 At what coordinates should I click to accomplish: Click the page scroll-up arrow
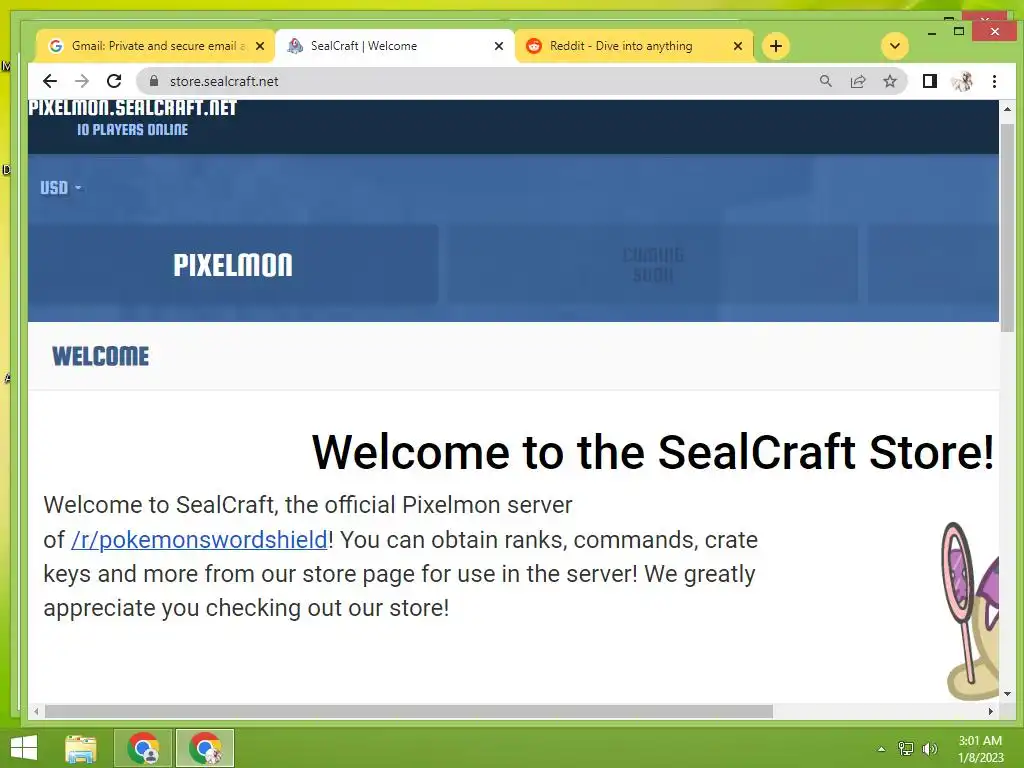pyautogui.click(x=1007, y=109)
